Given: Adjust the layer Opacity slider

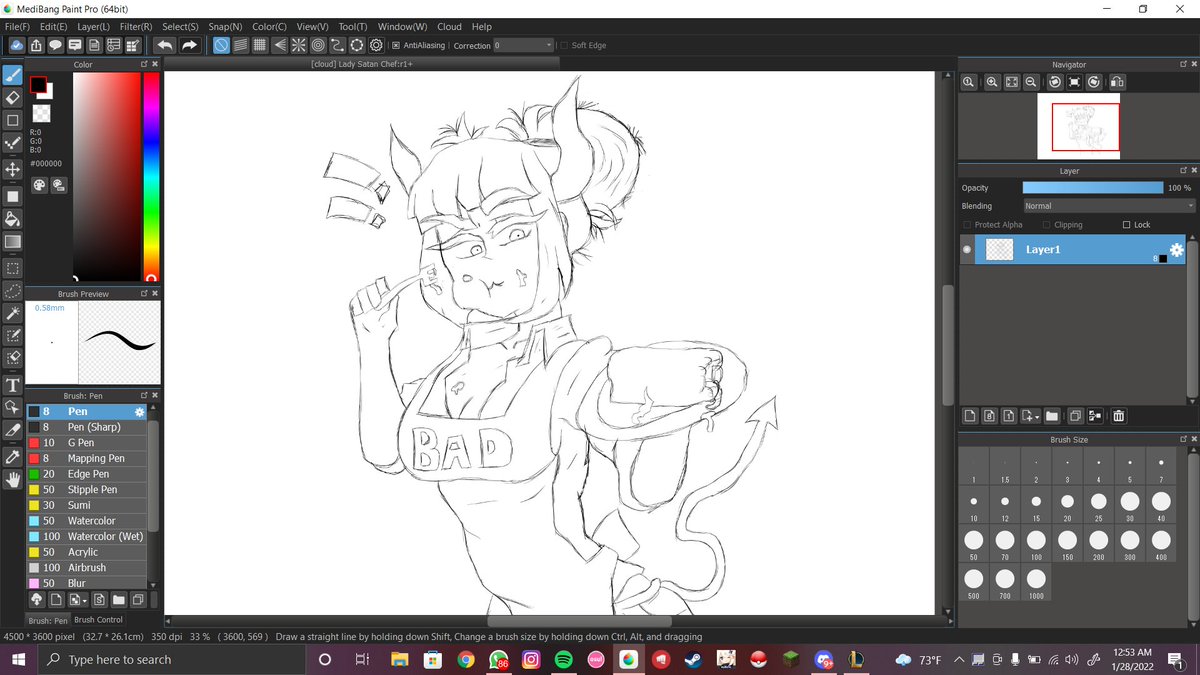Looking at the screenshot, I should click(x=1093, y=187).
